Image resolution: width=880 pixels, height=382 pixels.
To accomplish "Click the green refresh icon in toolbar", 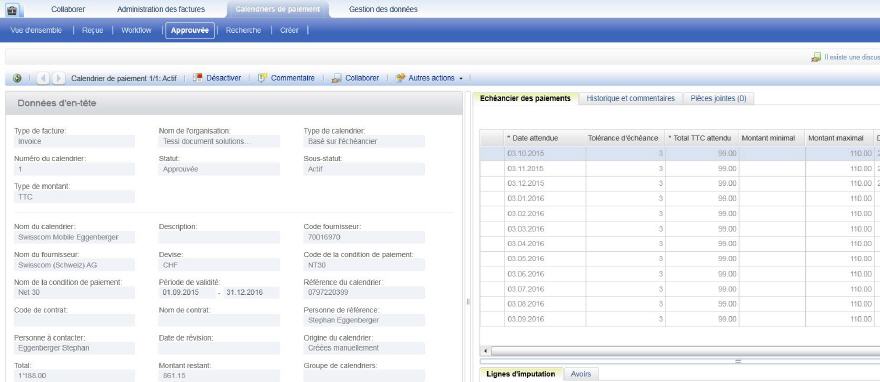I will 17,79.
